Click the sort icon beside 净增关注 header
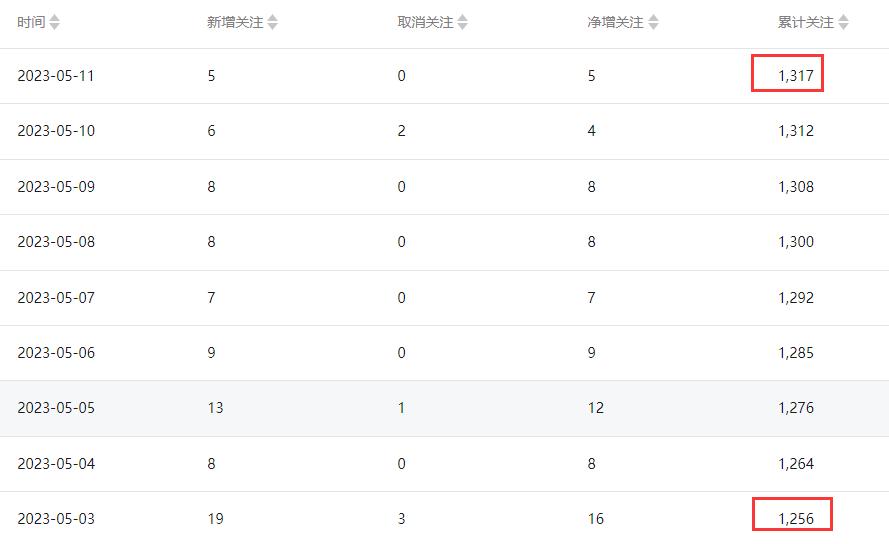 point(653,22)
